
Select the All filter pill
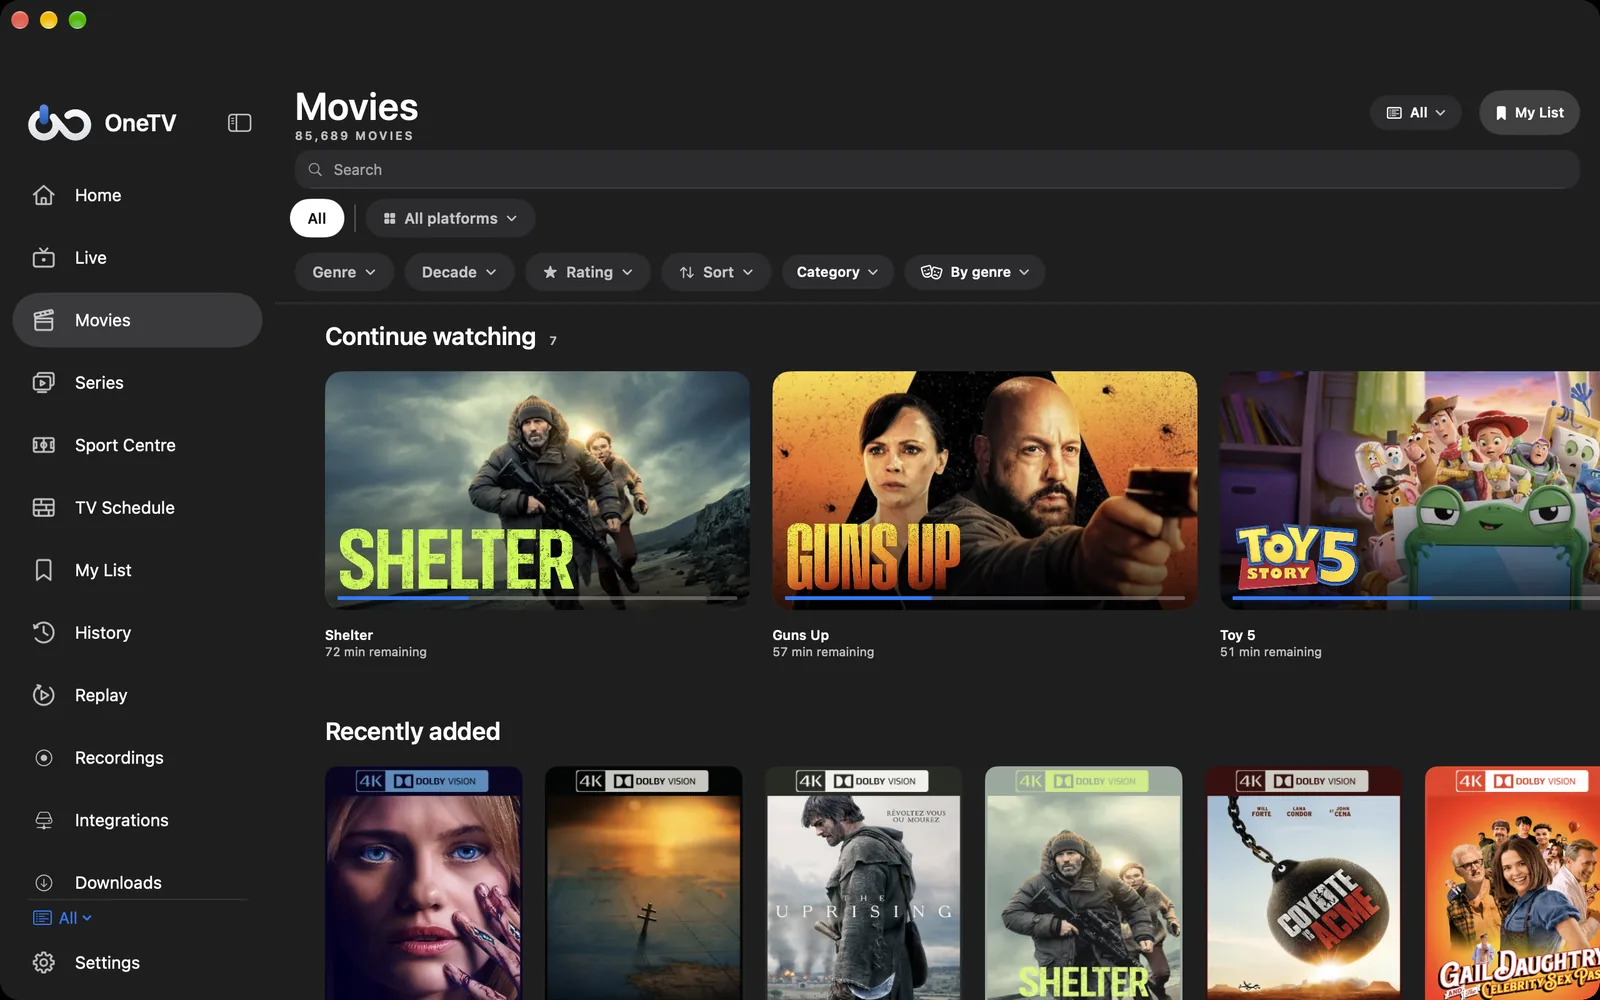[317, 218]
